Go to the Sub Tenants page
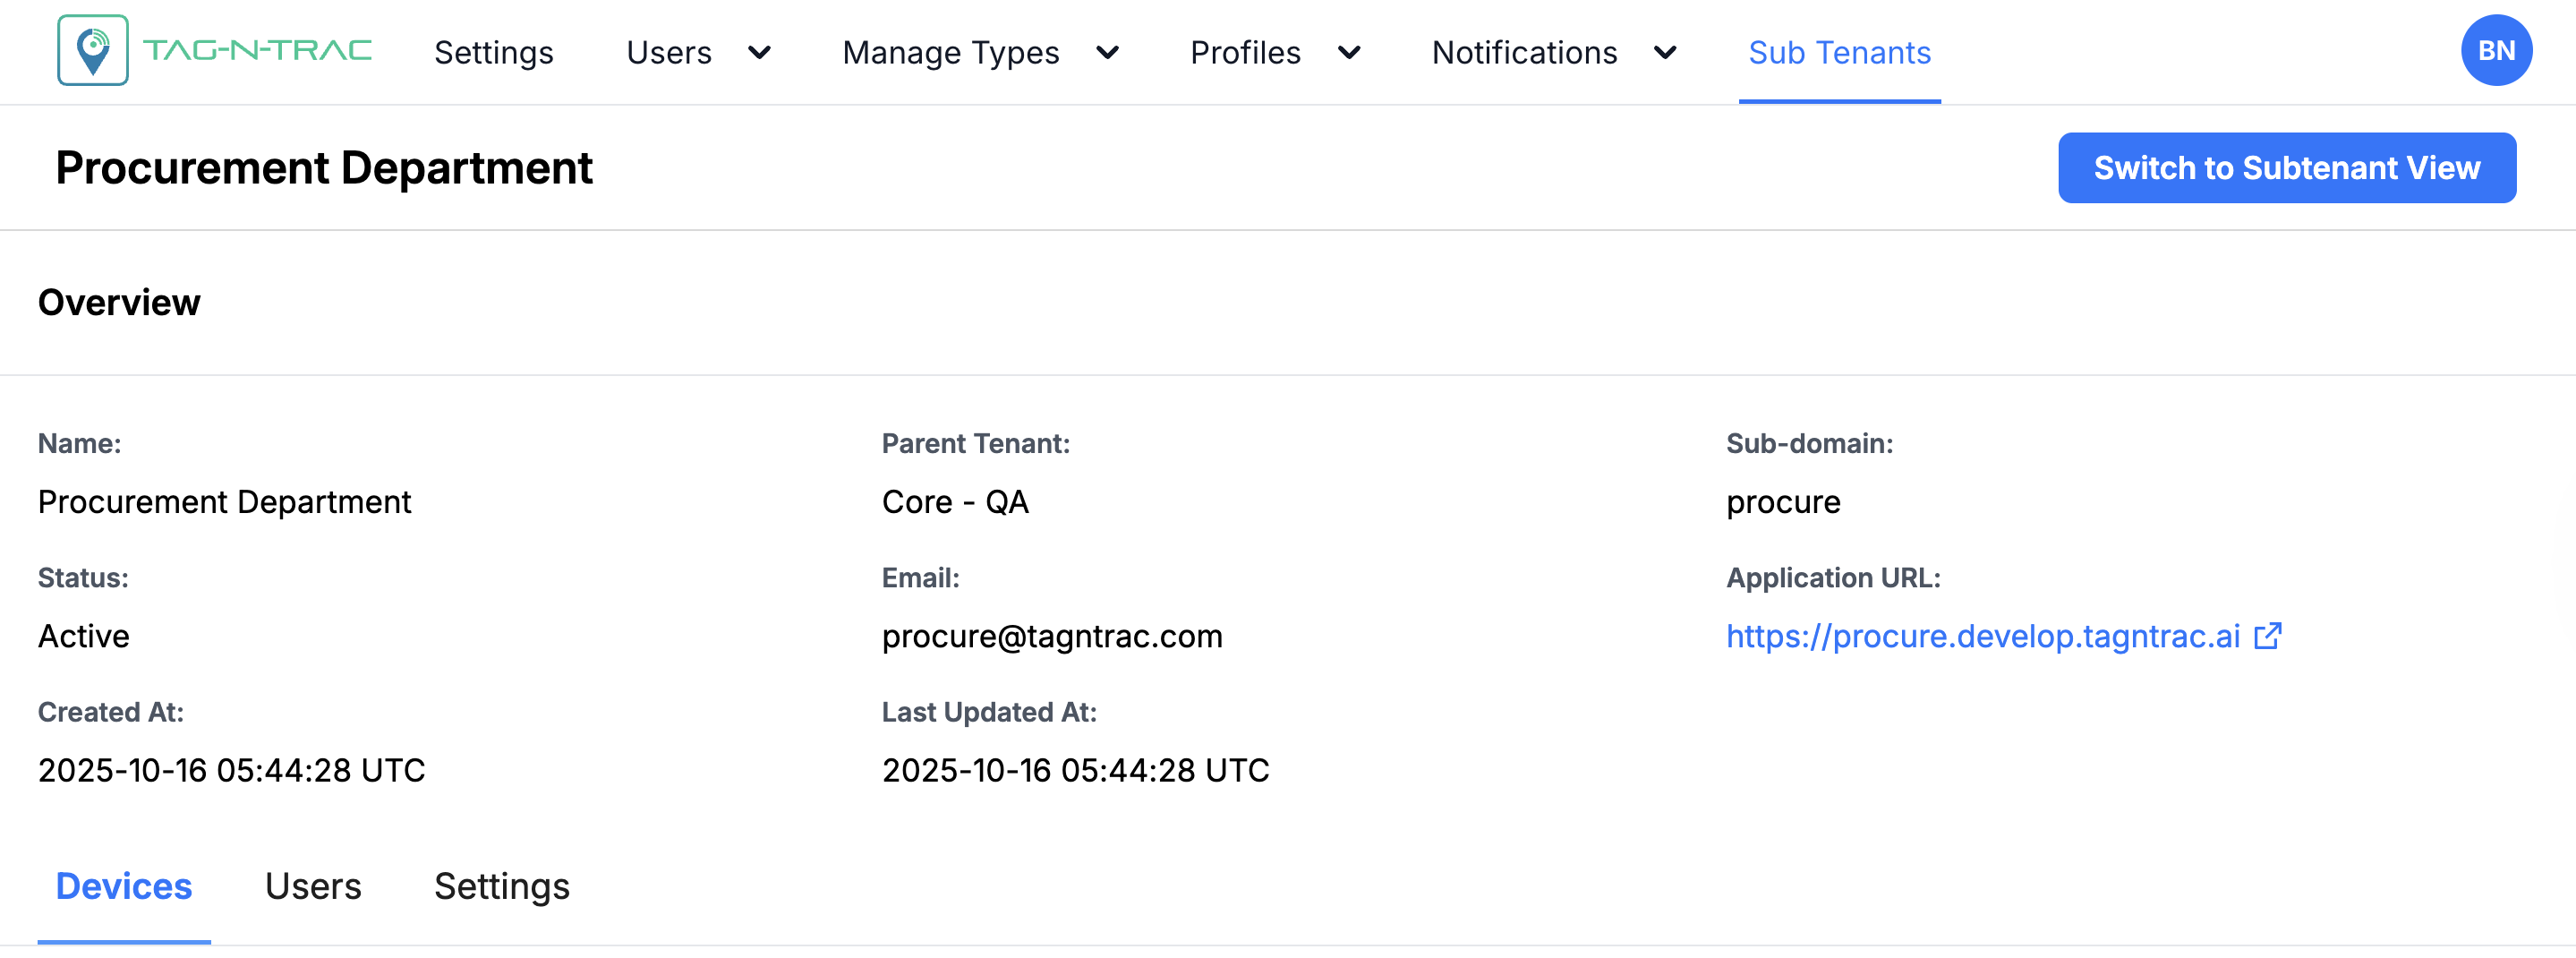 coord(1839,53)
